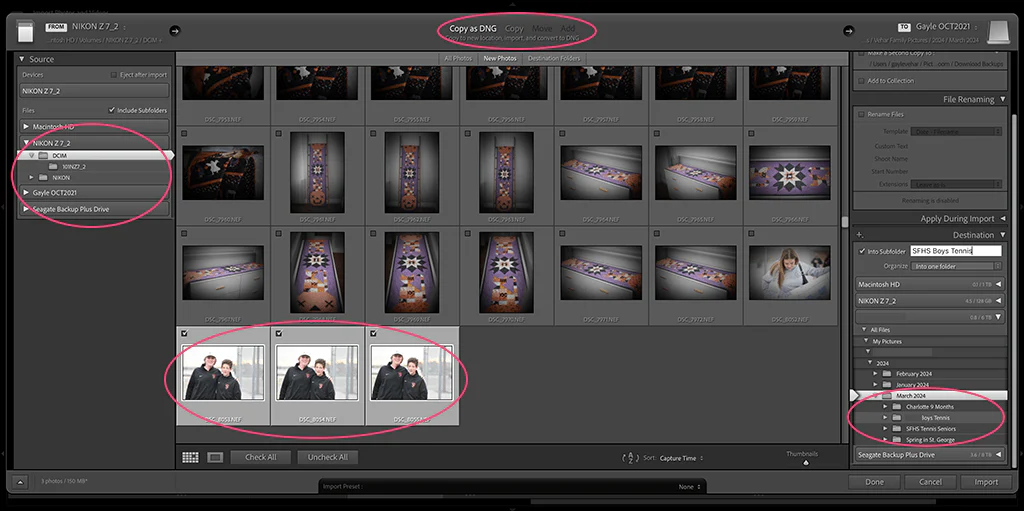Viewport: 1024px width, 511px height.
Task: Enable Add to Collection checkbox
Action: coord(861,81)
